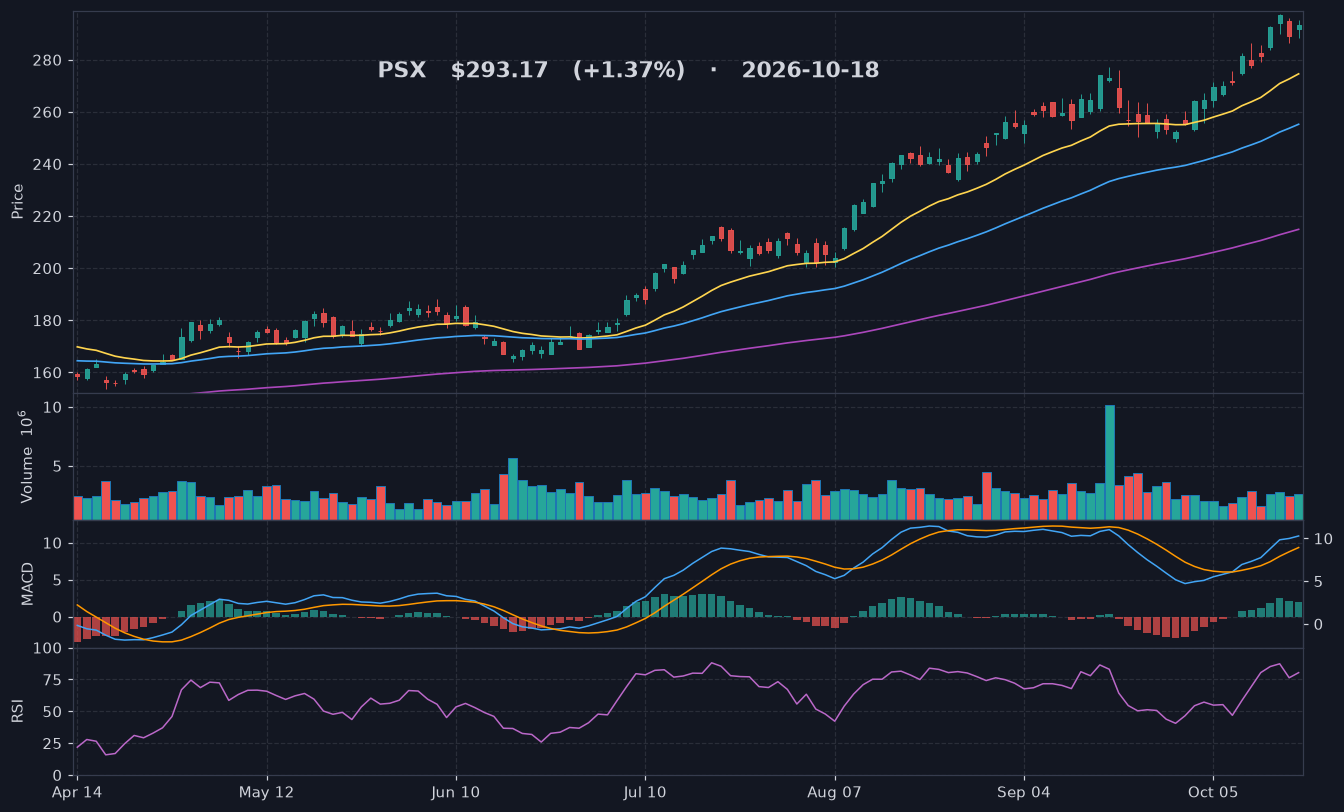This screenshot has height=812, width=1344.
Task: Click the RSI 75 tick label
Action: (x=52, y=680)
